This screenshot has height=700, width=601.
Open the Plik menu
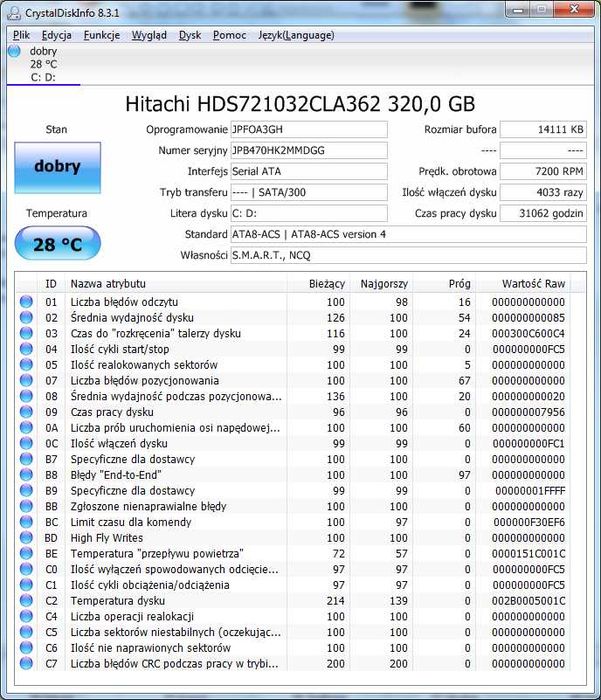tap(21, 35)
